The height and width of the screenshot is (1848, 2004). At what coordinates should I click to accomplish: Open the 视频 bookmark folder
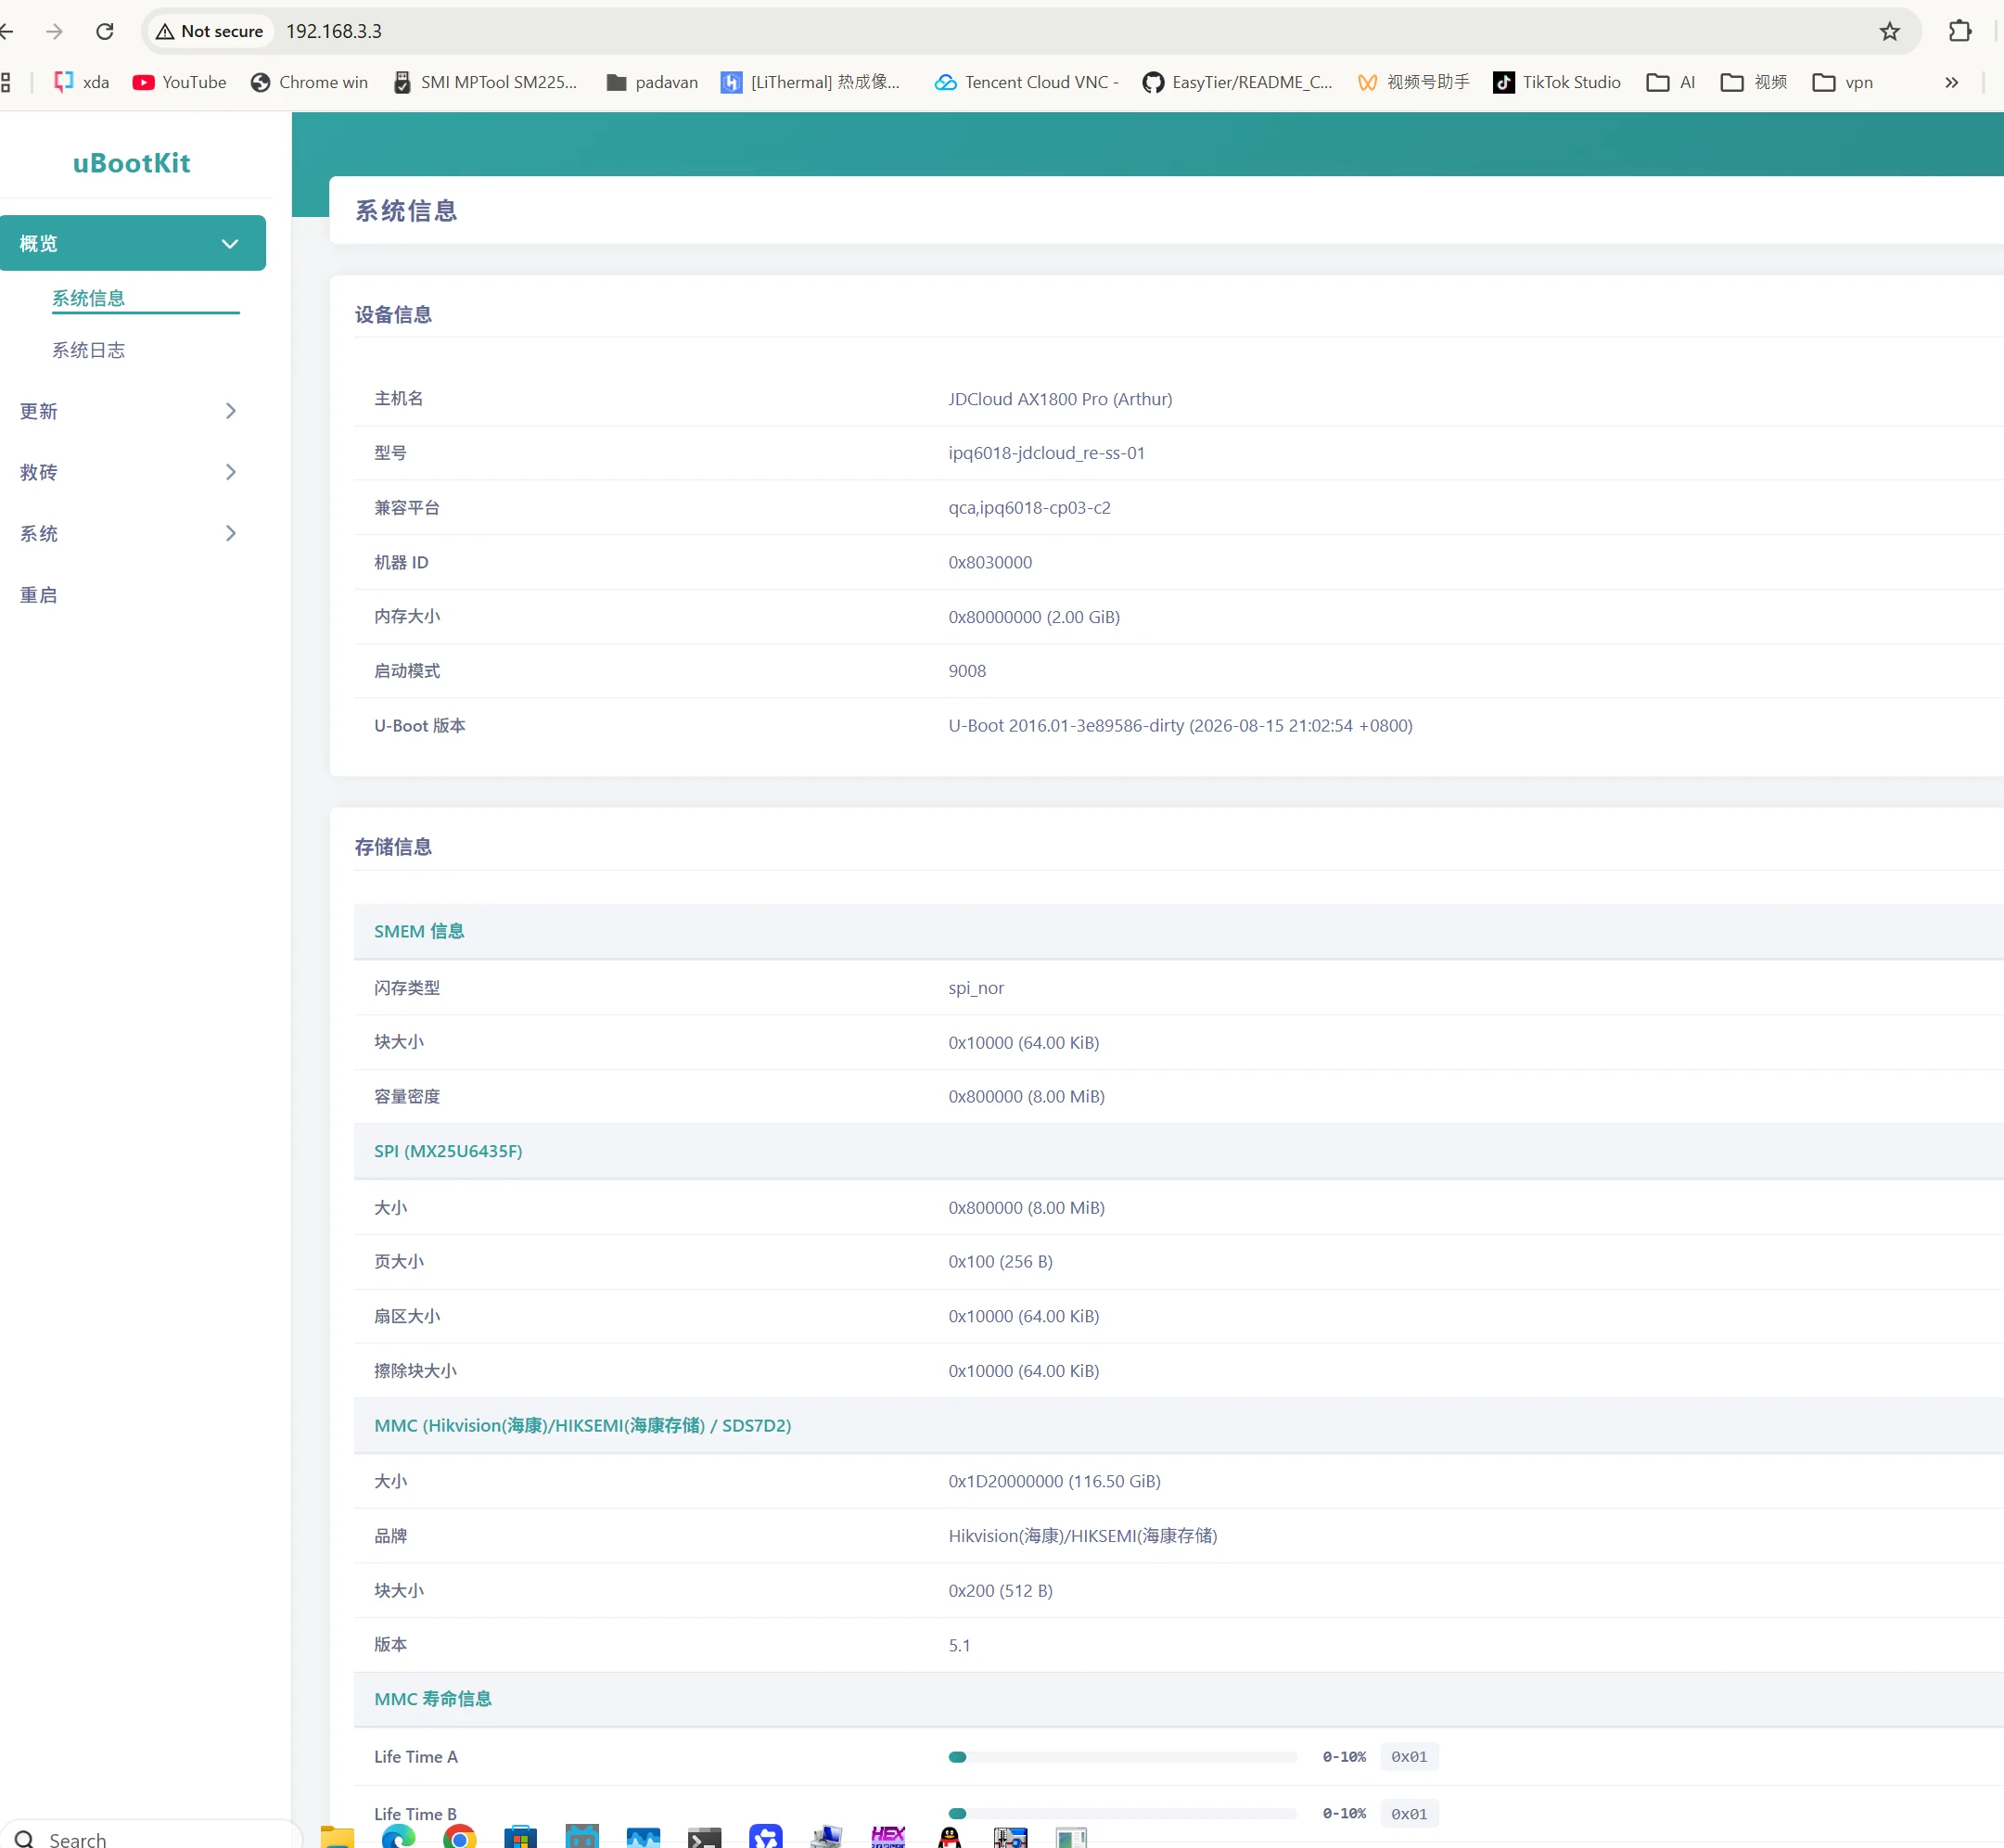(1754, 82)
